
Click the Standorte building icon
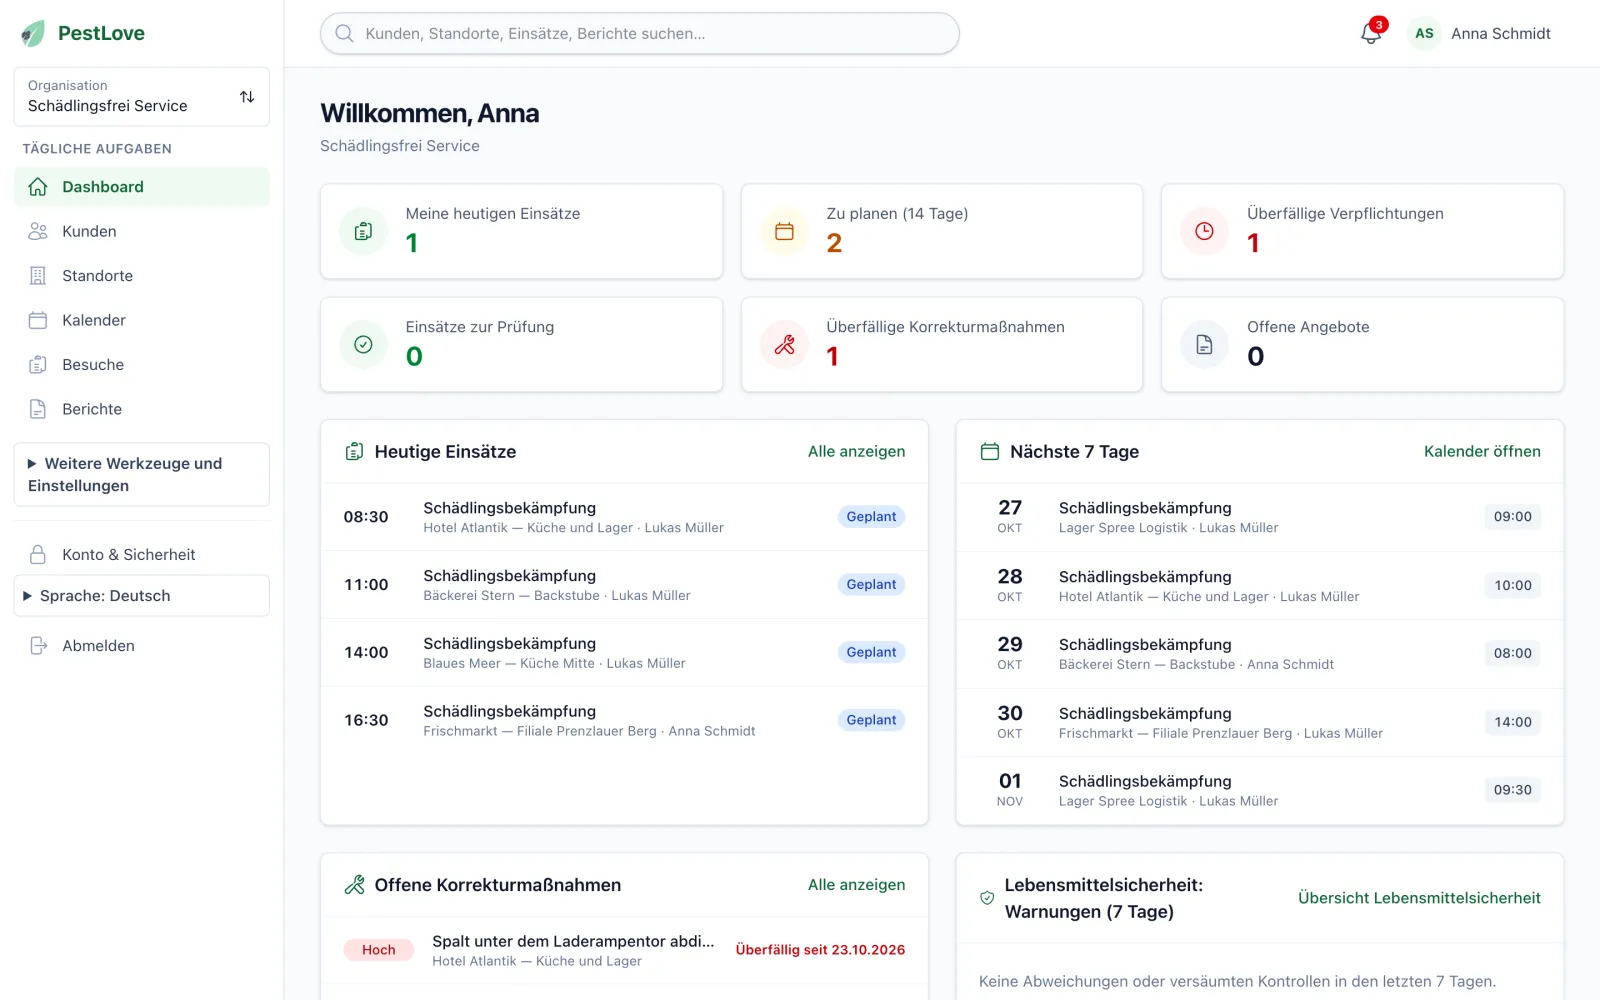pyautogui.click(x=38, y=276)
